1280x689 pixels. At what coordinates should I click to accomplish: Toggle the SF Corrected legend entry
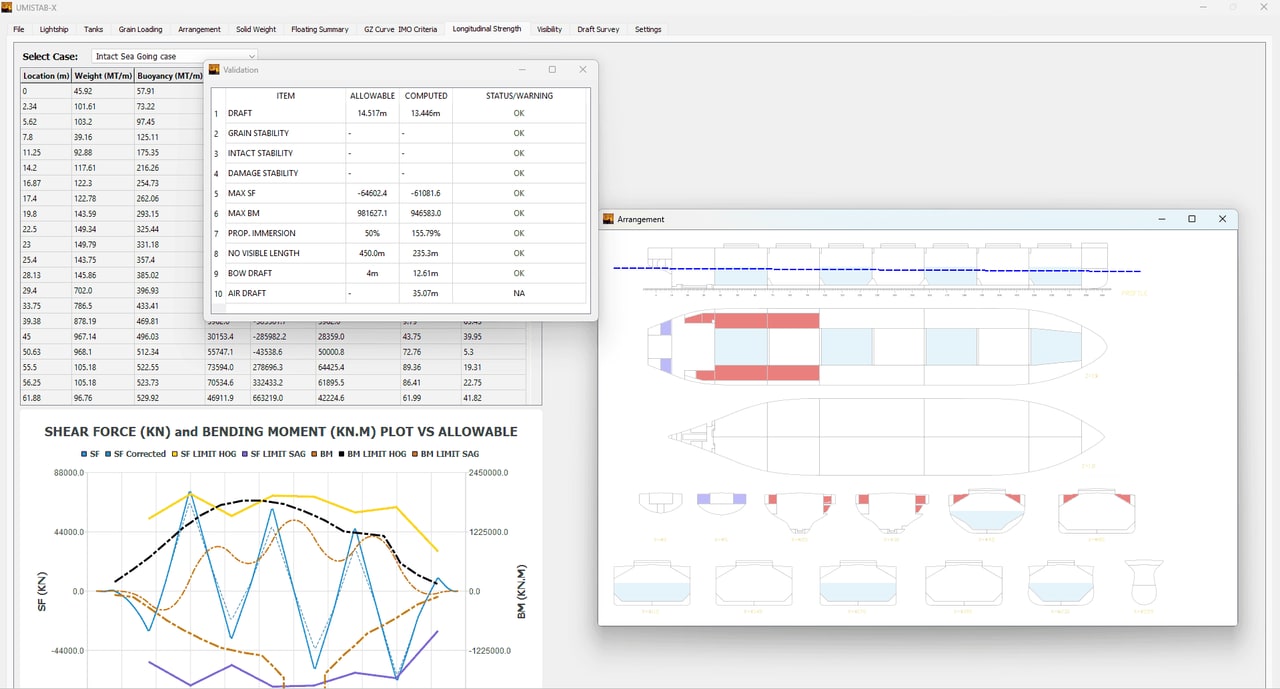135,454
